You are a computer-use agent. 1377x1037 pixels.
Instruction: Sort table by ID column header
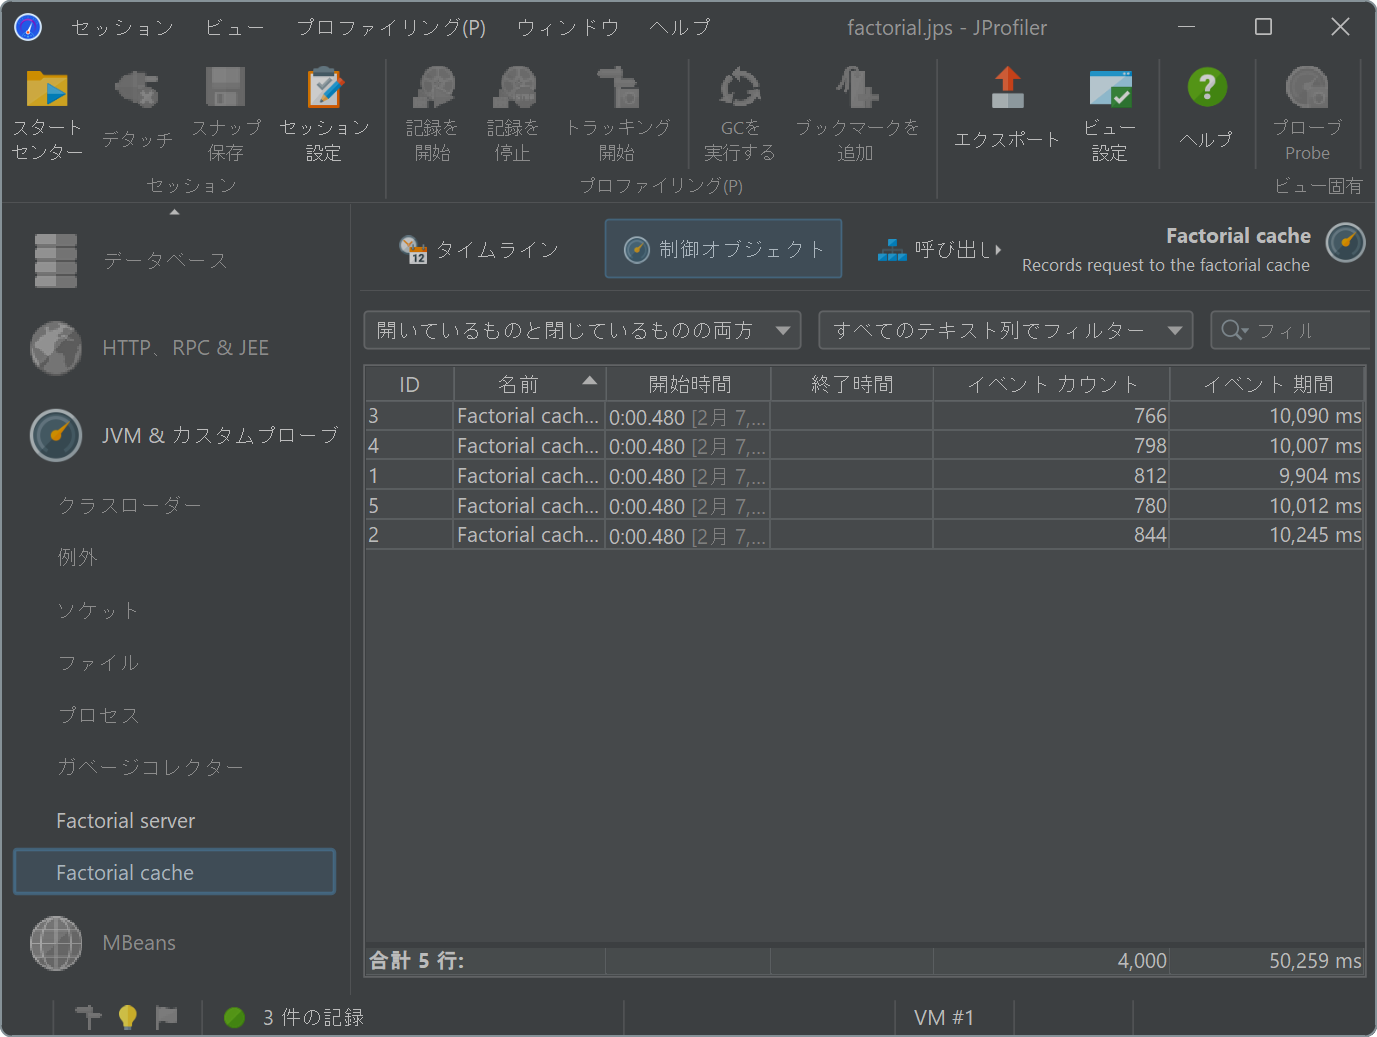(x=409, y=384)
